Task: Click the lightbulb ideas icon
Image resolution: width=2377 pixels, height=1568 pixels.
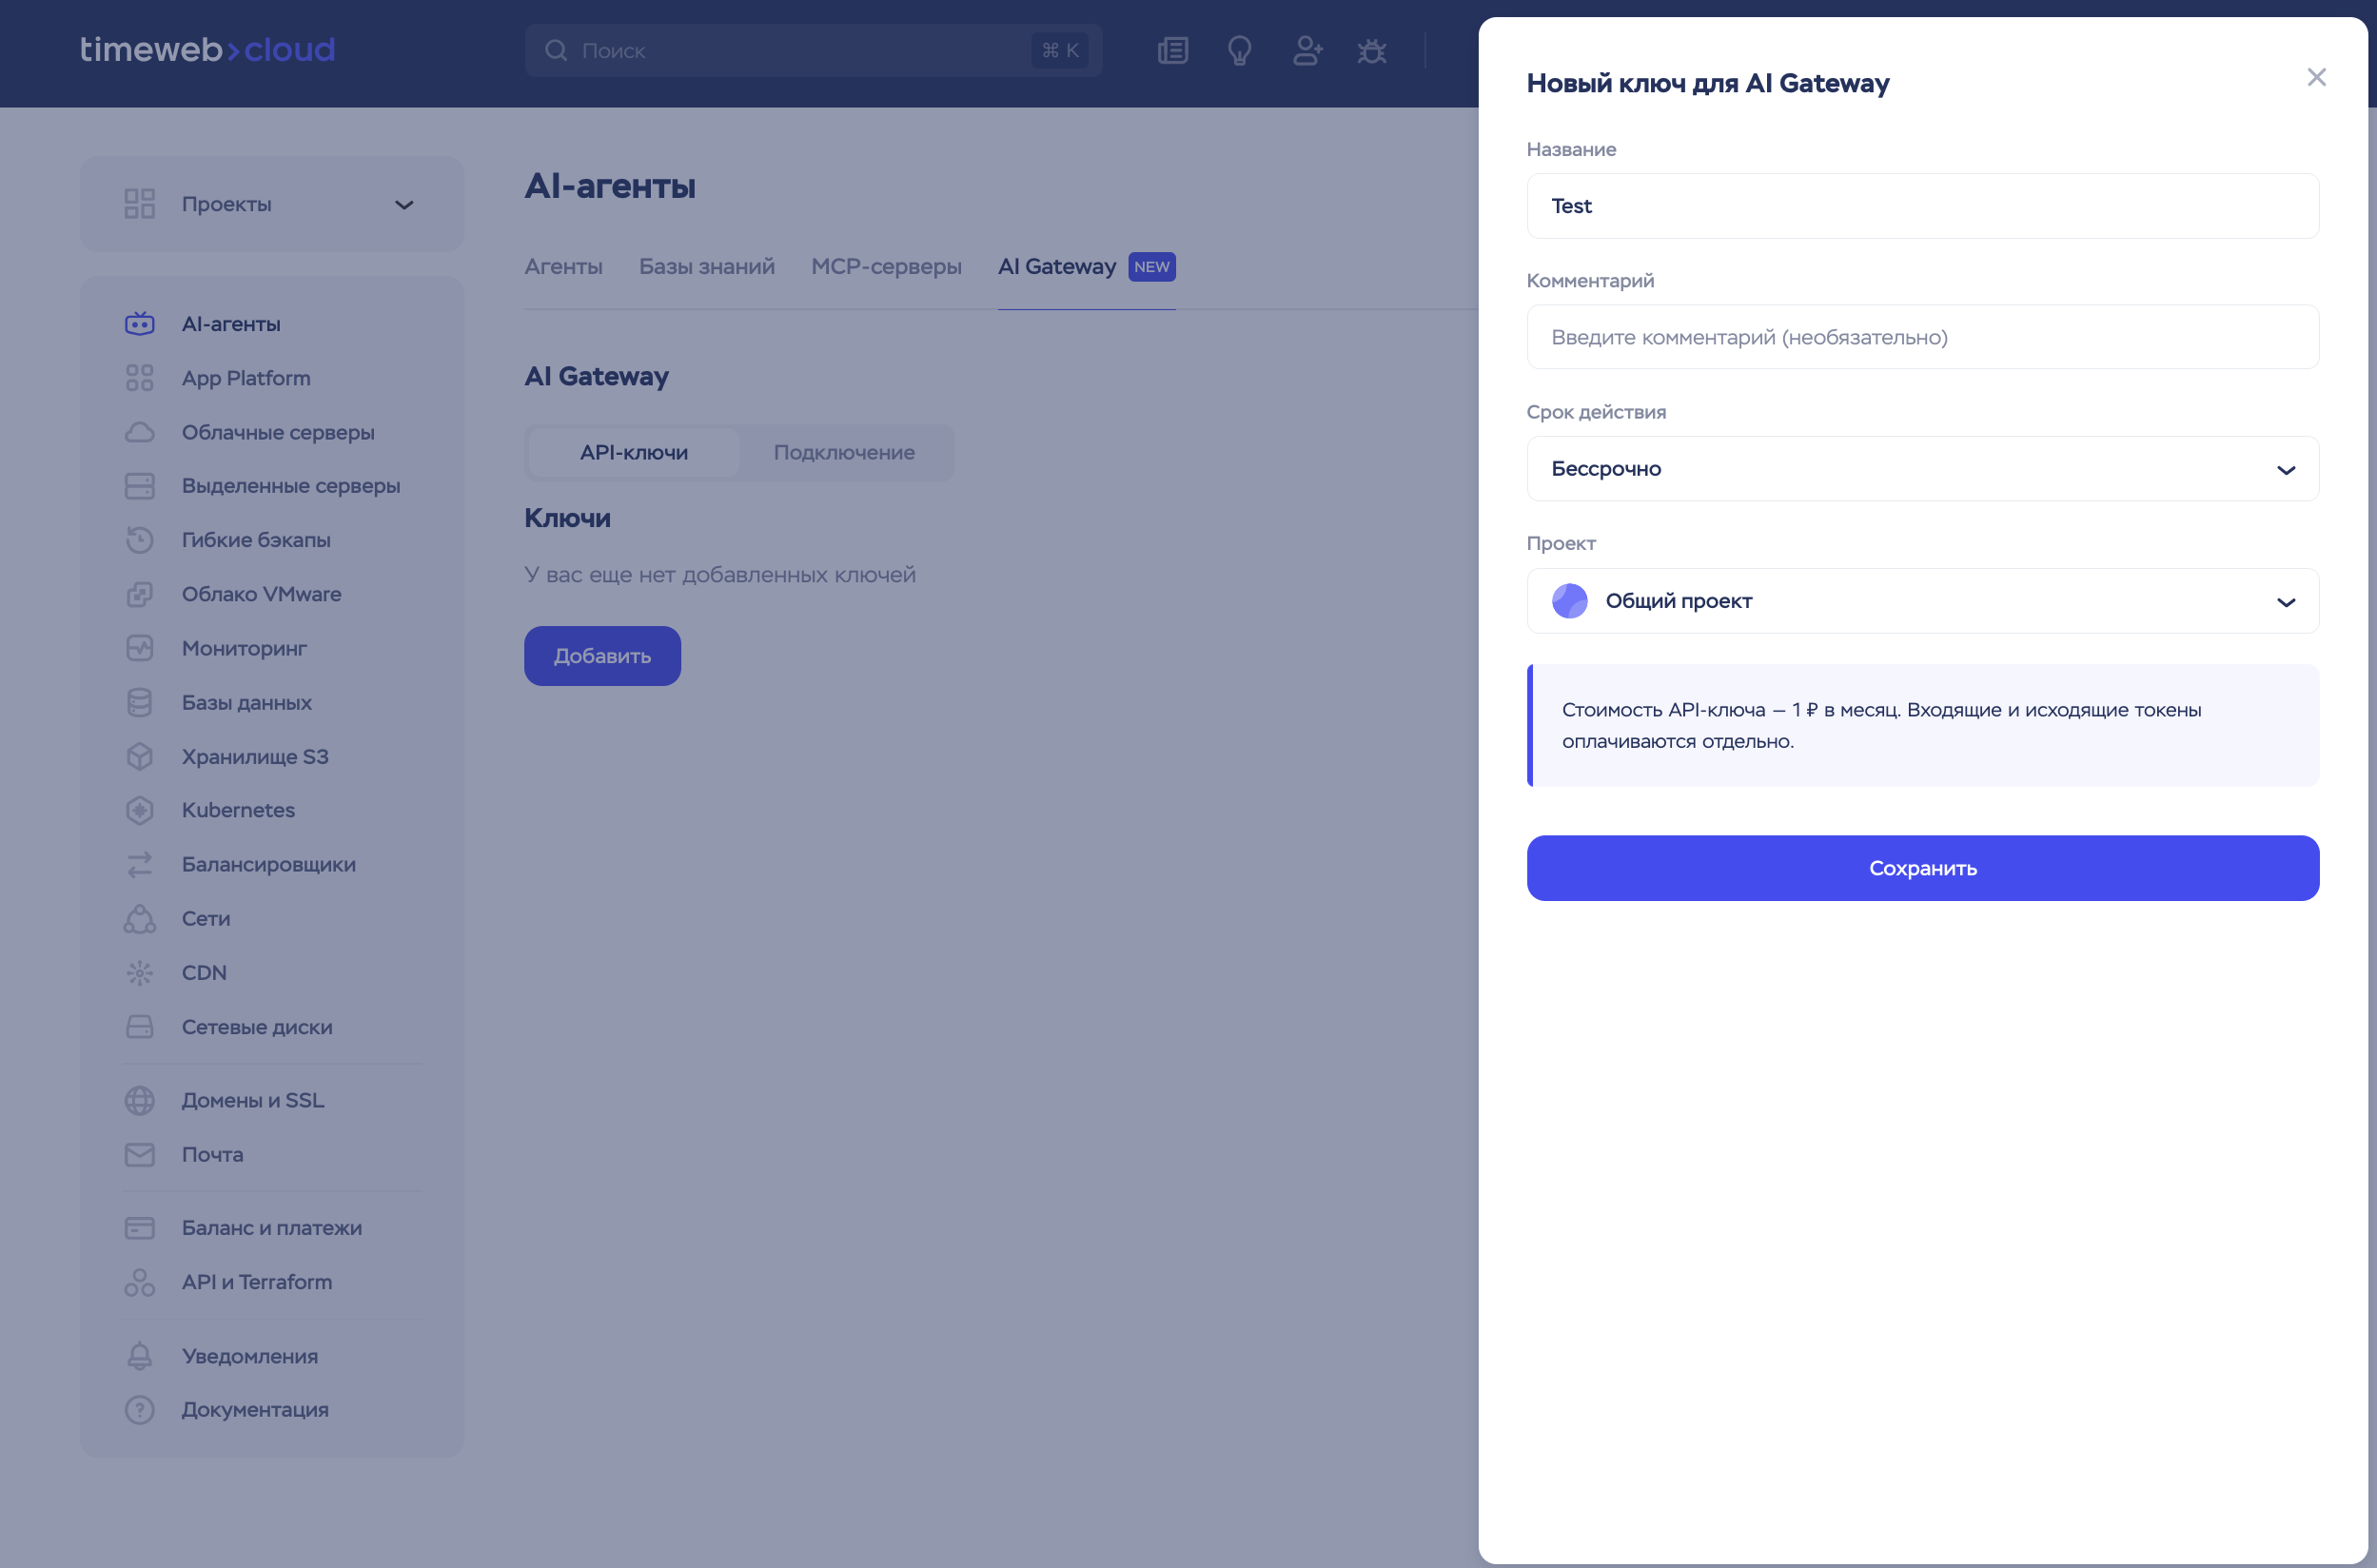Action: point(1239,50)
